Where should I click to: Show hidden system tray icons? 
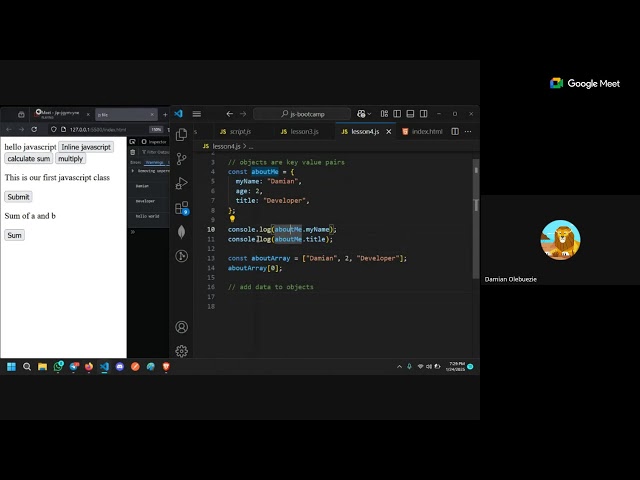tap(399, 367)
